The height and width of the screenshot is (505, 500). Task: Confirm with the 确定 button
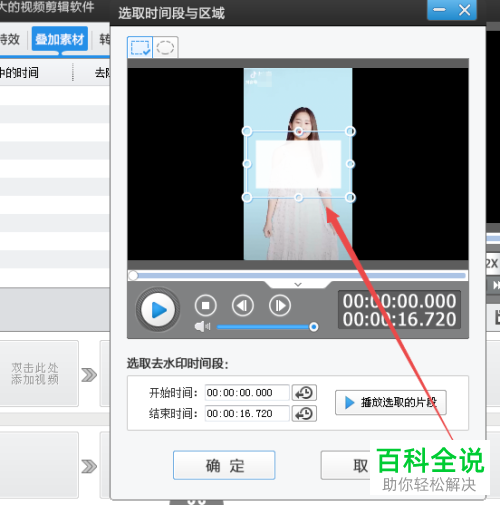[x=224, y=465]
